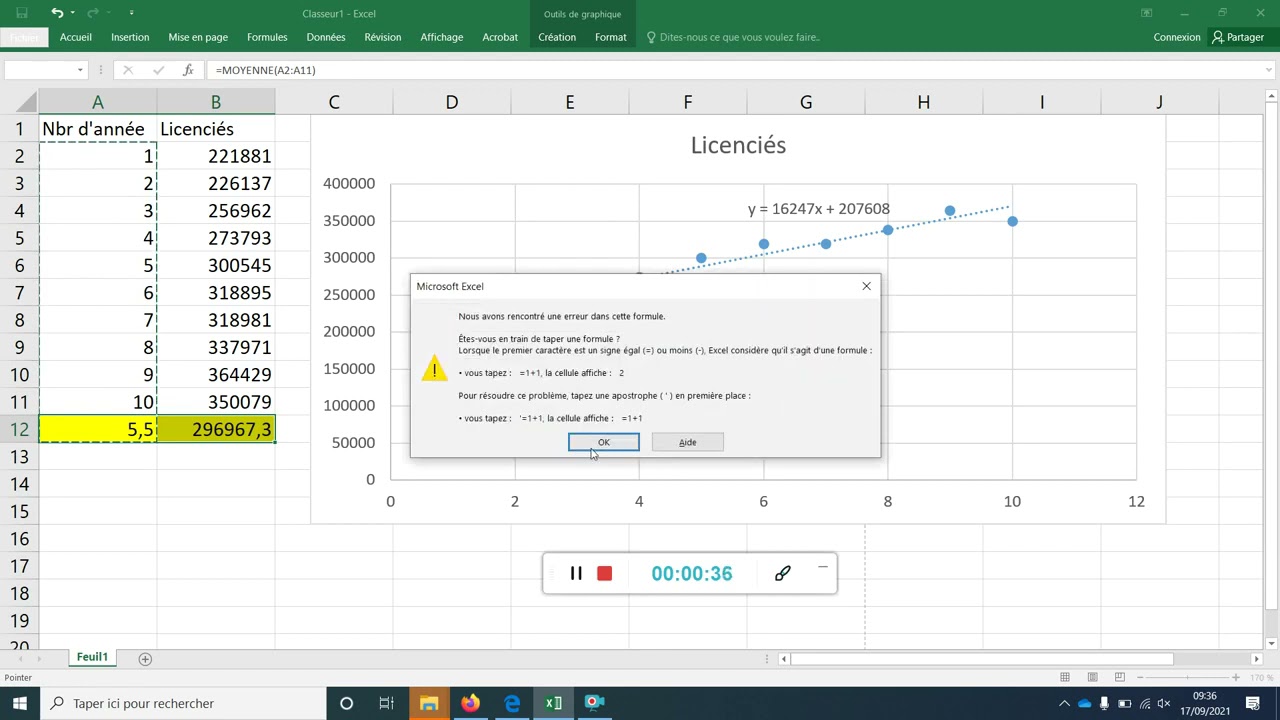Click the zoom in plus button
This screenshot has height=720, width=1280.
click(1236, 677)
